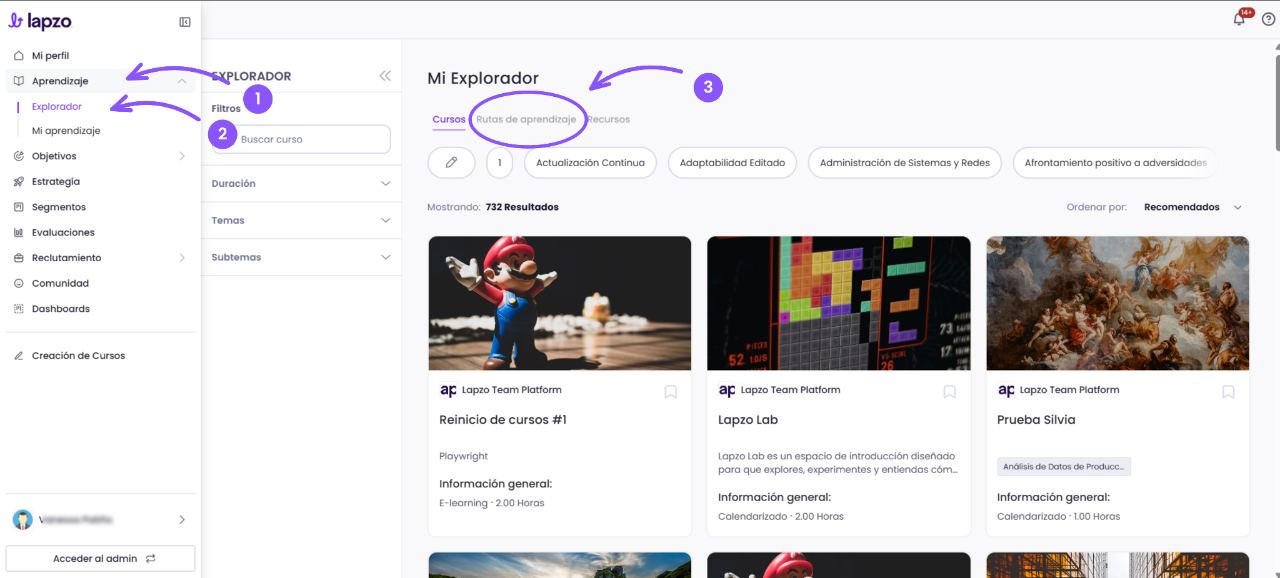The image size is (1280, 578).
Task: Focus the Buscar curso search field
Action: [301, 139]
